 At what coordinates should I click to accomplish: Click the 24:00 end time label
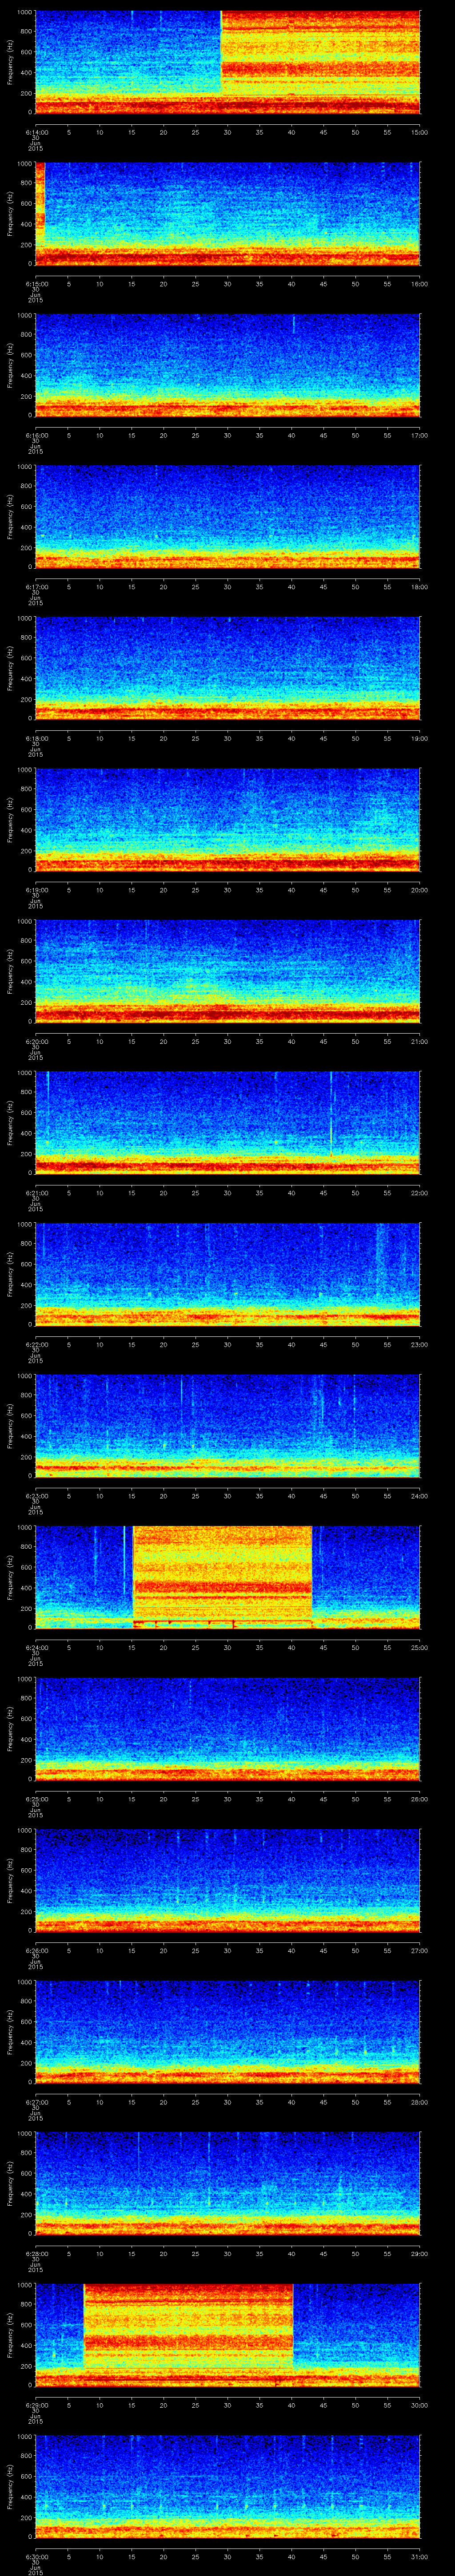(420, 1496)
